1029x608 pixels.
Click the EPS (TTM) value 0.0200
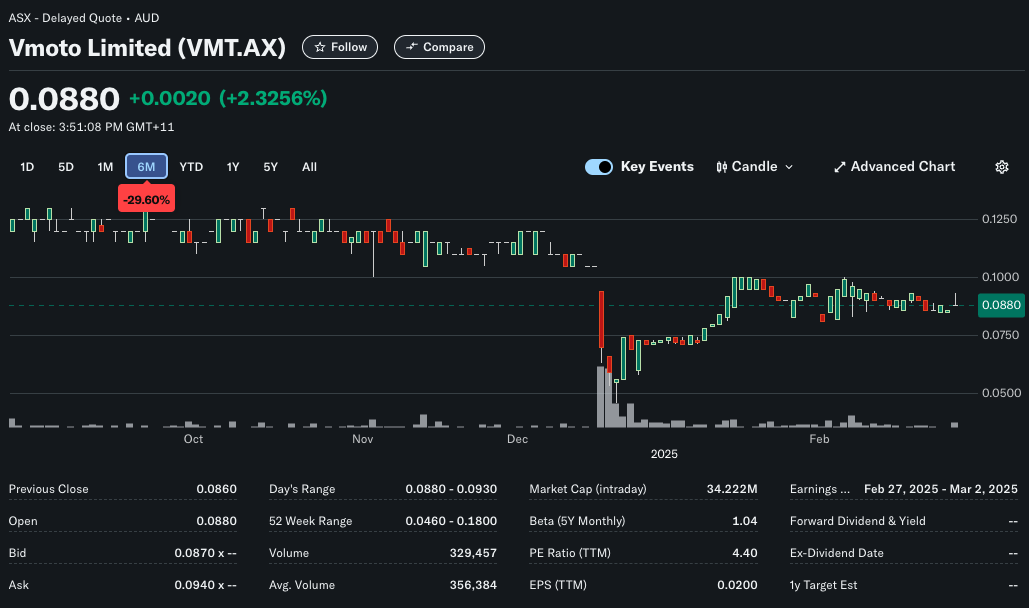pyautogui.click(x=737, y=585)
